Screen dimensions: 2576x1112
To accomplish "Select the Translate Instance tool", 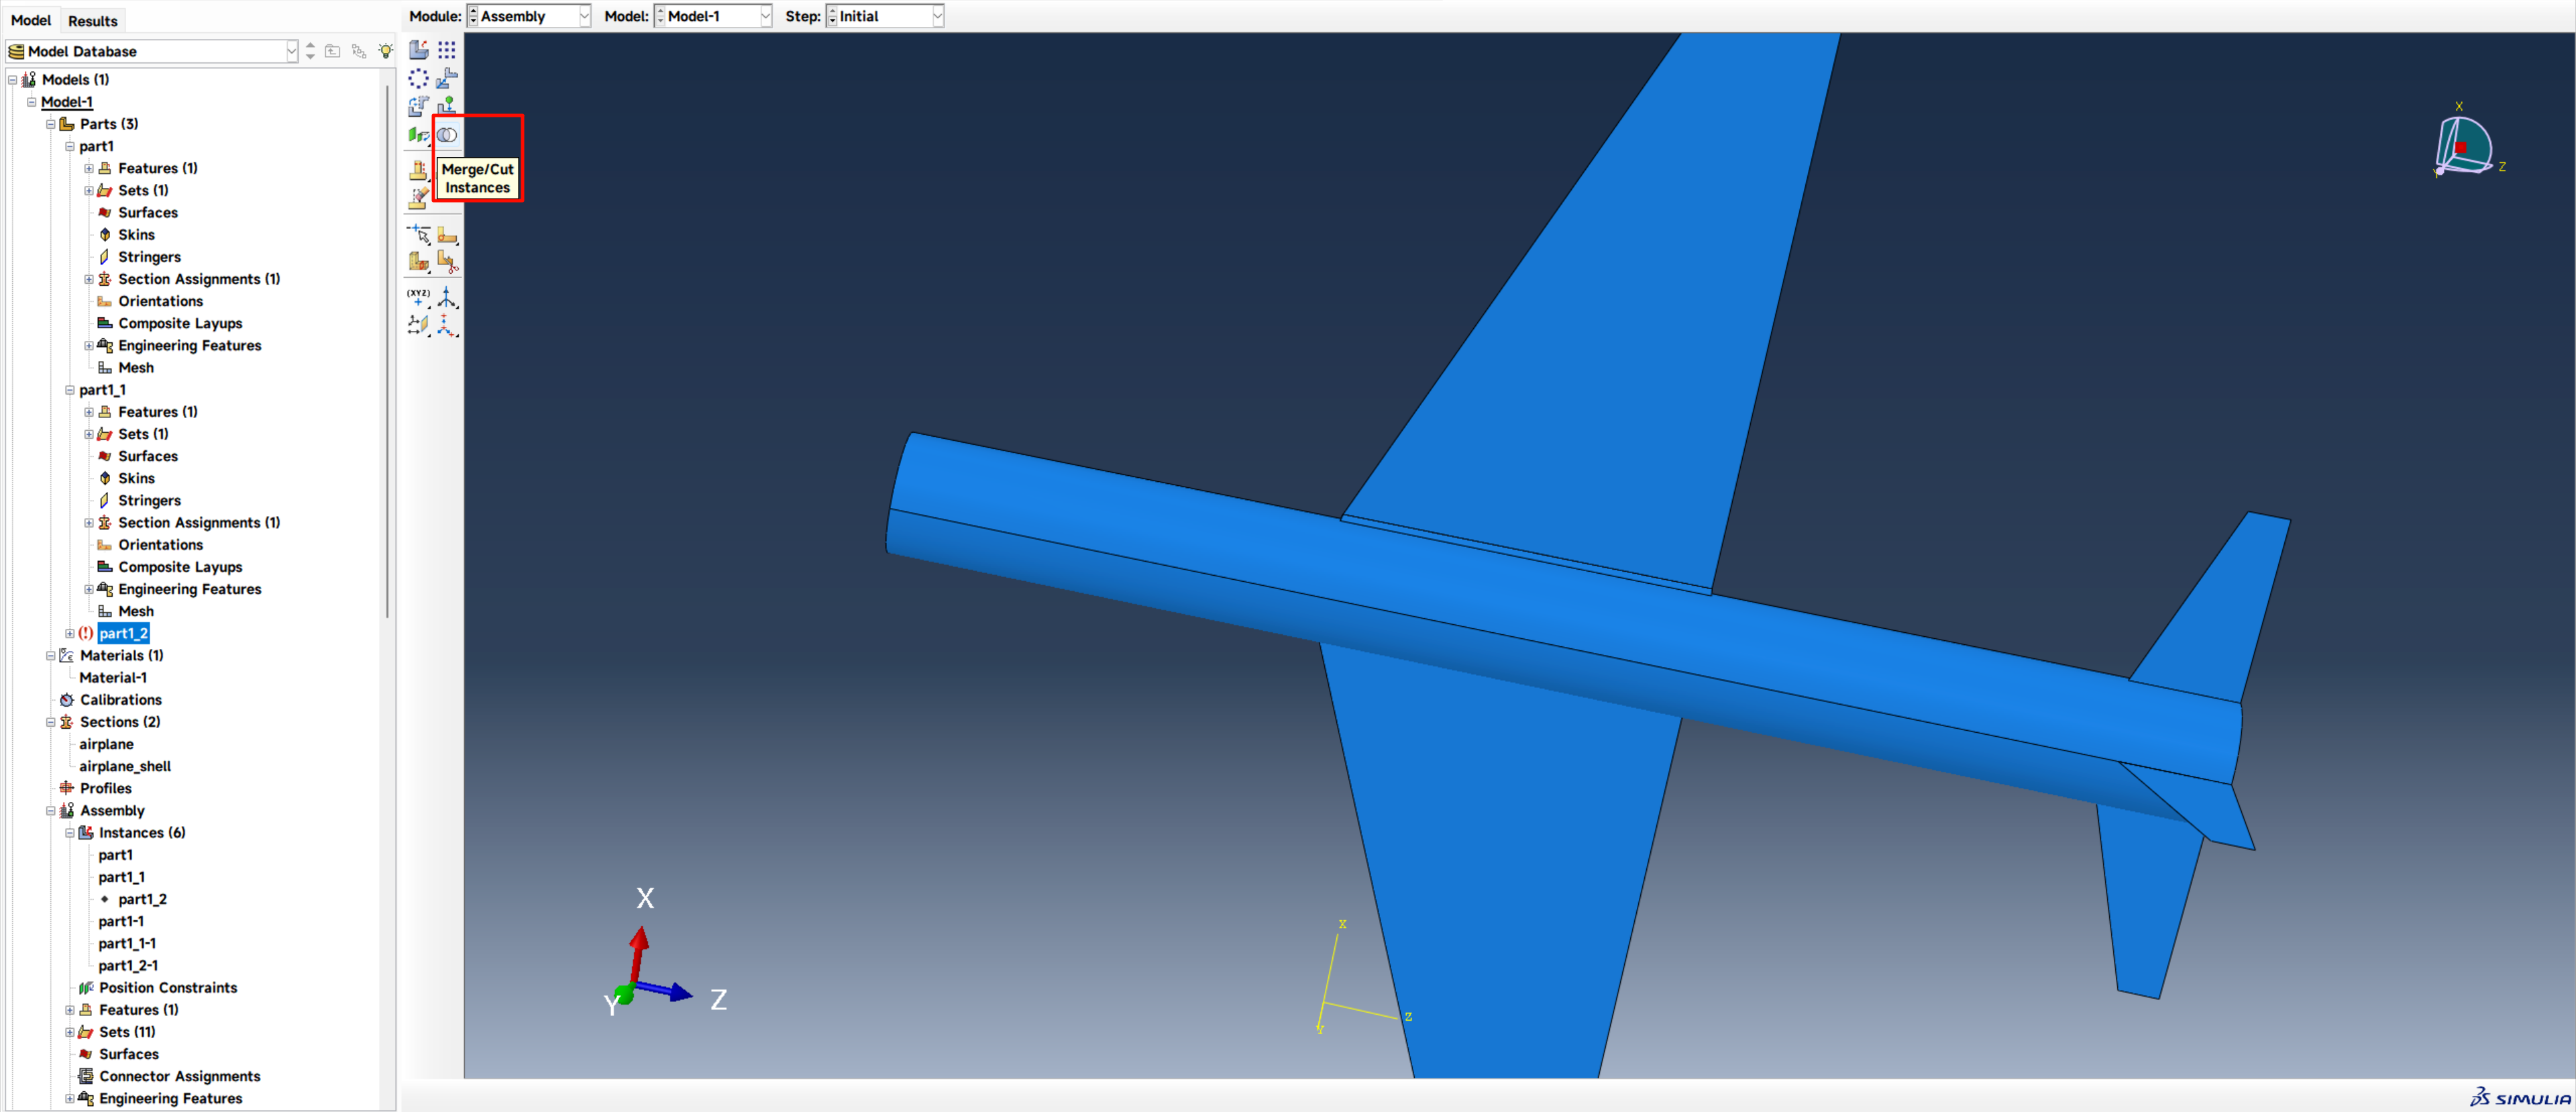I will tap(446, 78).
